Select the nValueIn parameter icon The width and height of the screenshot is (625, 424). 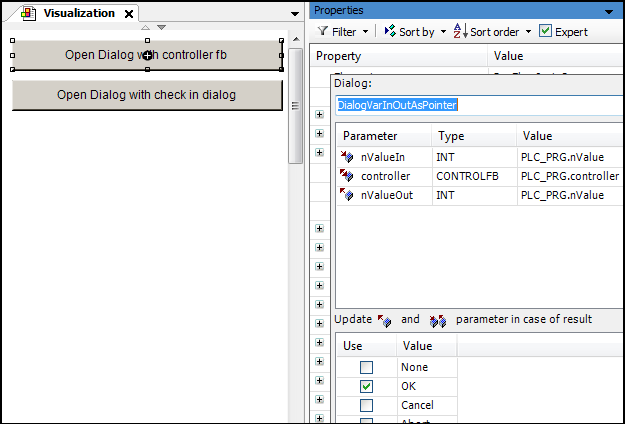347,157
